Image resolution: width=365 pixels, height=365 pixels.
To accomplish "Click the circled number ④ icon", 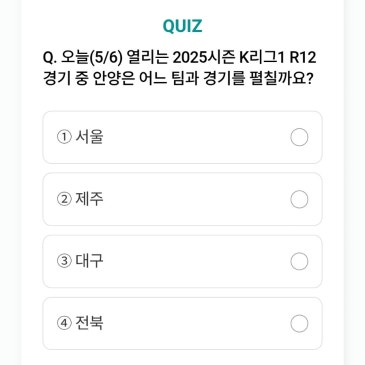I will (64, 323).
